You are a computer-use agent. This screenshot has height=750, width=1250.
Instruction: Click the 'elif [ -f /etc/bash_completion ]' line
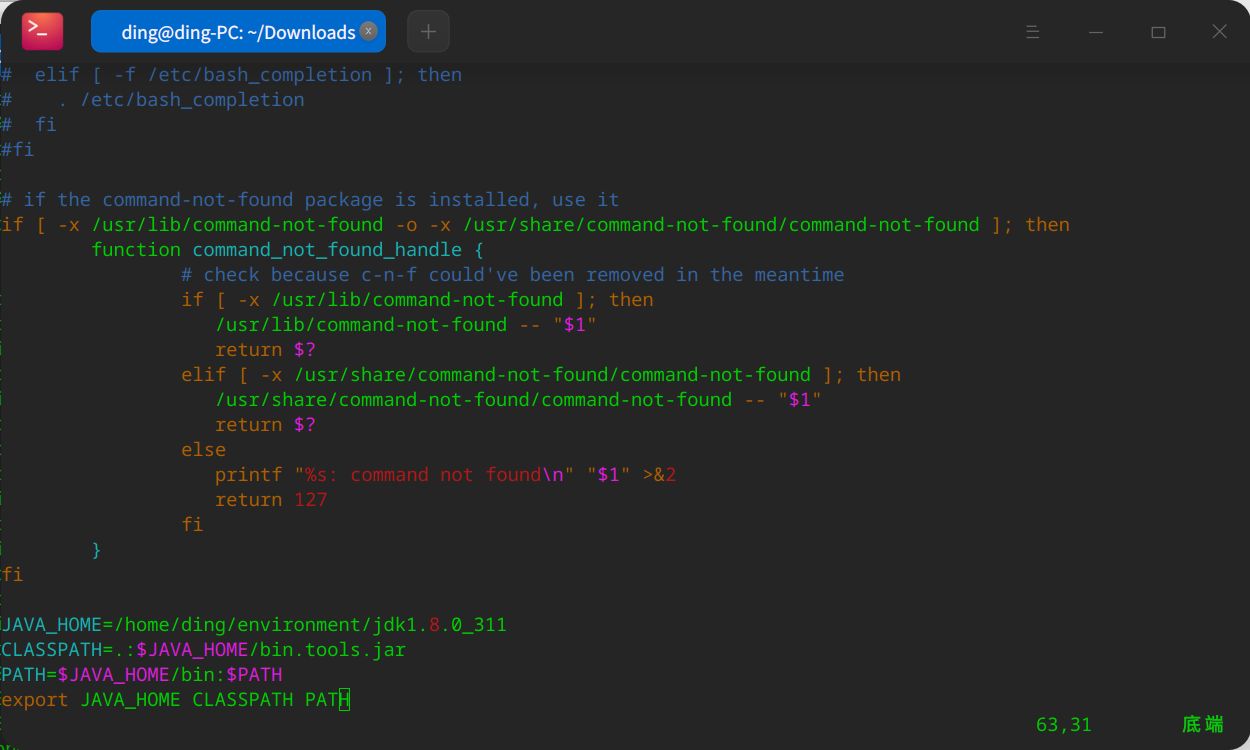(231, 75)
